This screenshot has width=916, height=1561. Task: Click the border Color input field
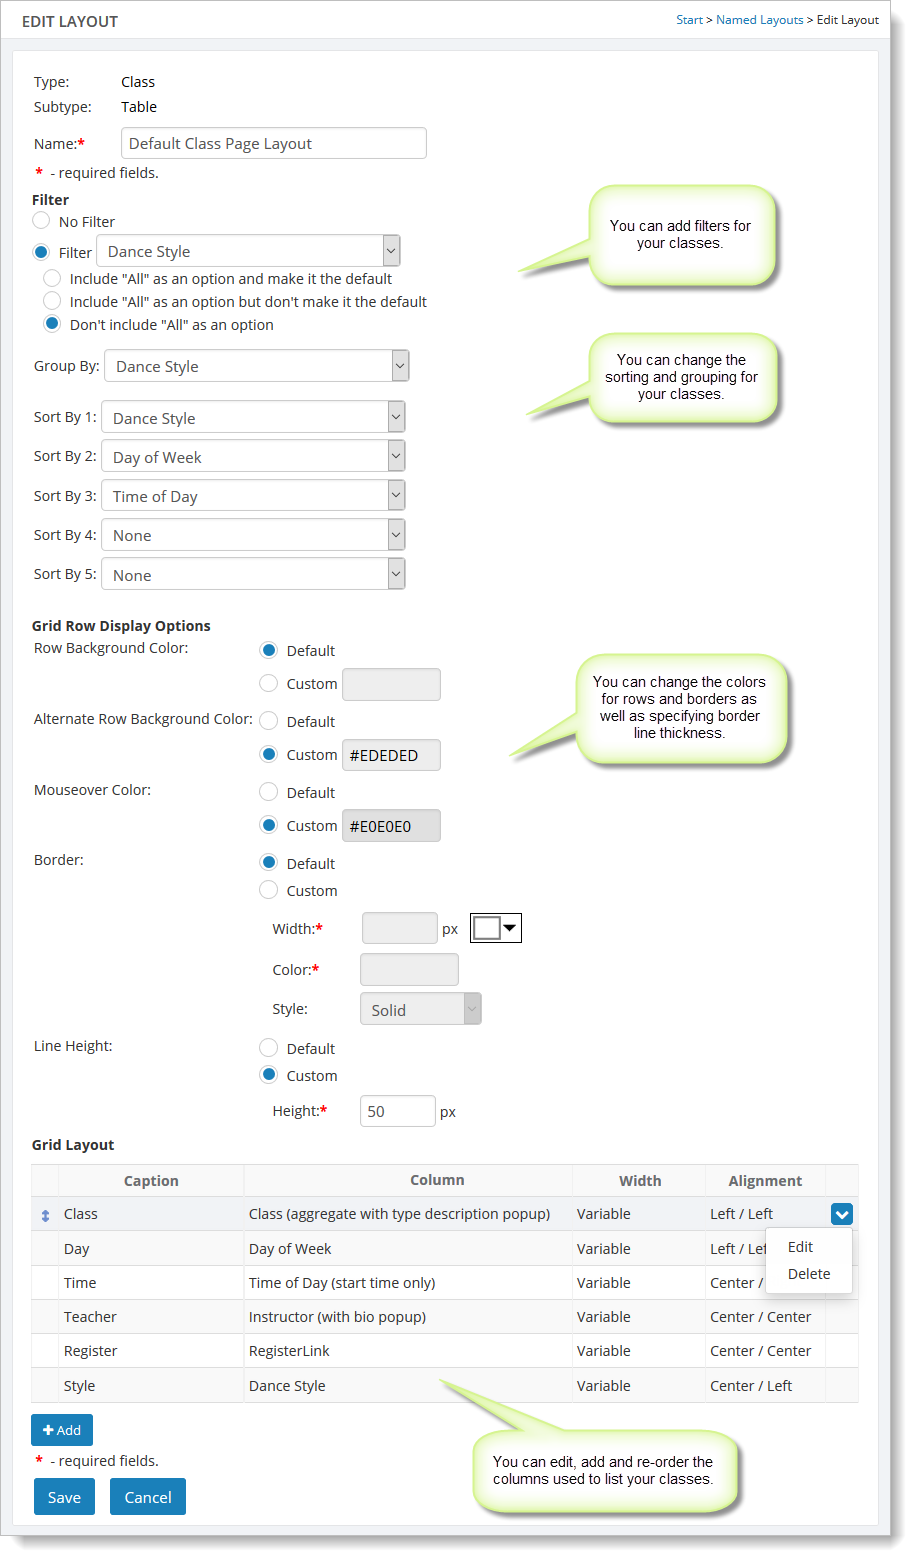(409, 969)
